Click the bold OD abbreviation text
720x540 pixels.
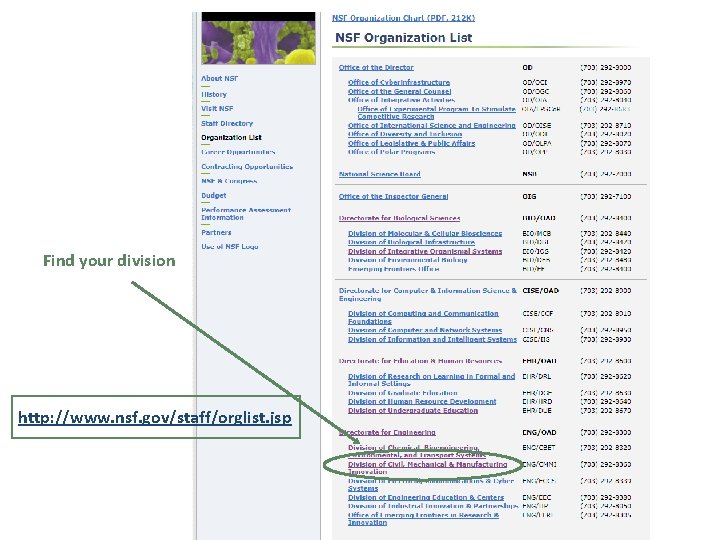(x=527, y=68)
